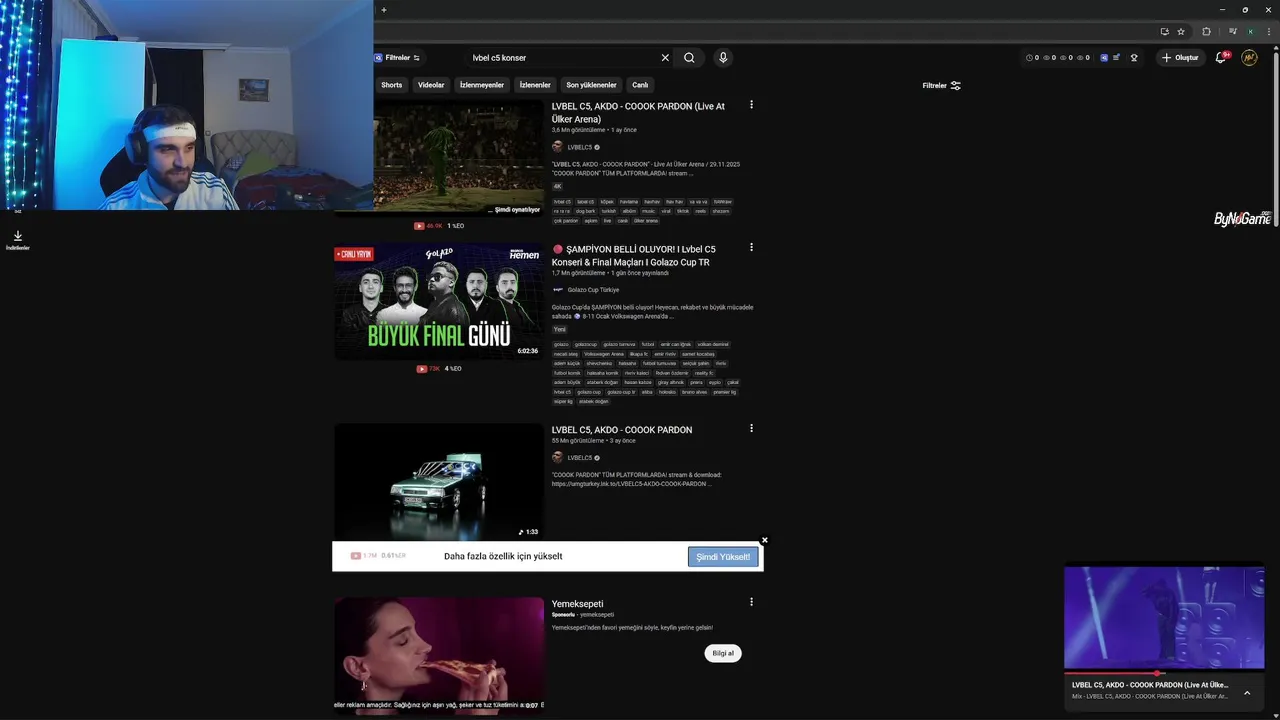Select the Videolar filter chip

(x=431, y=85)
